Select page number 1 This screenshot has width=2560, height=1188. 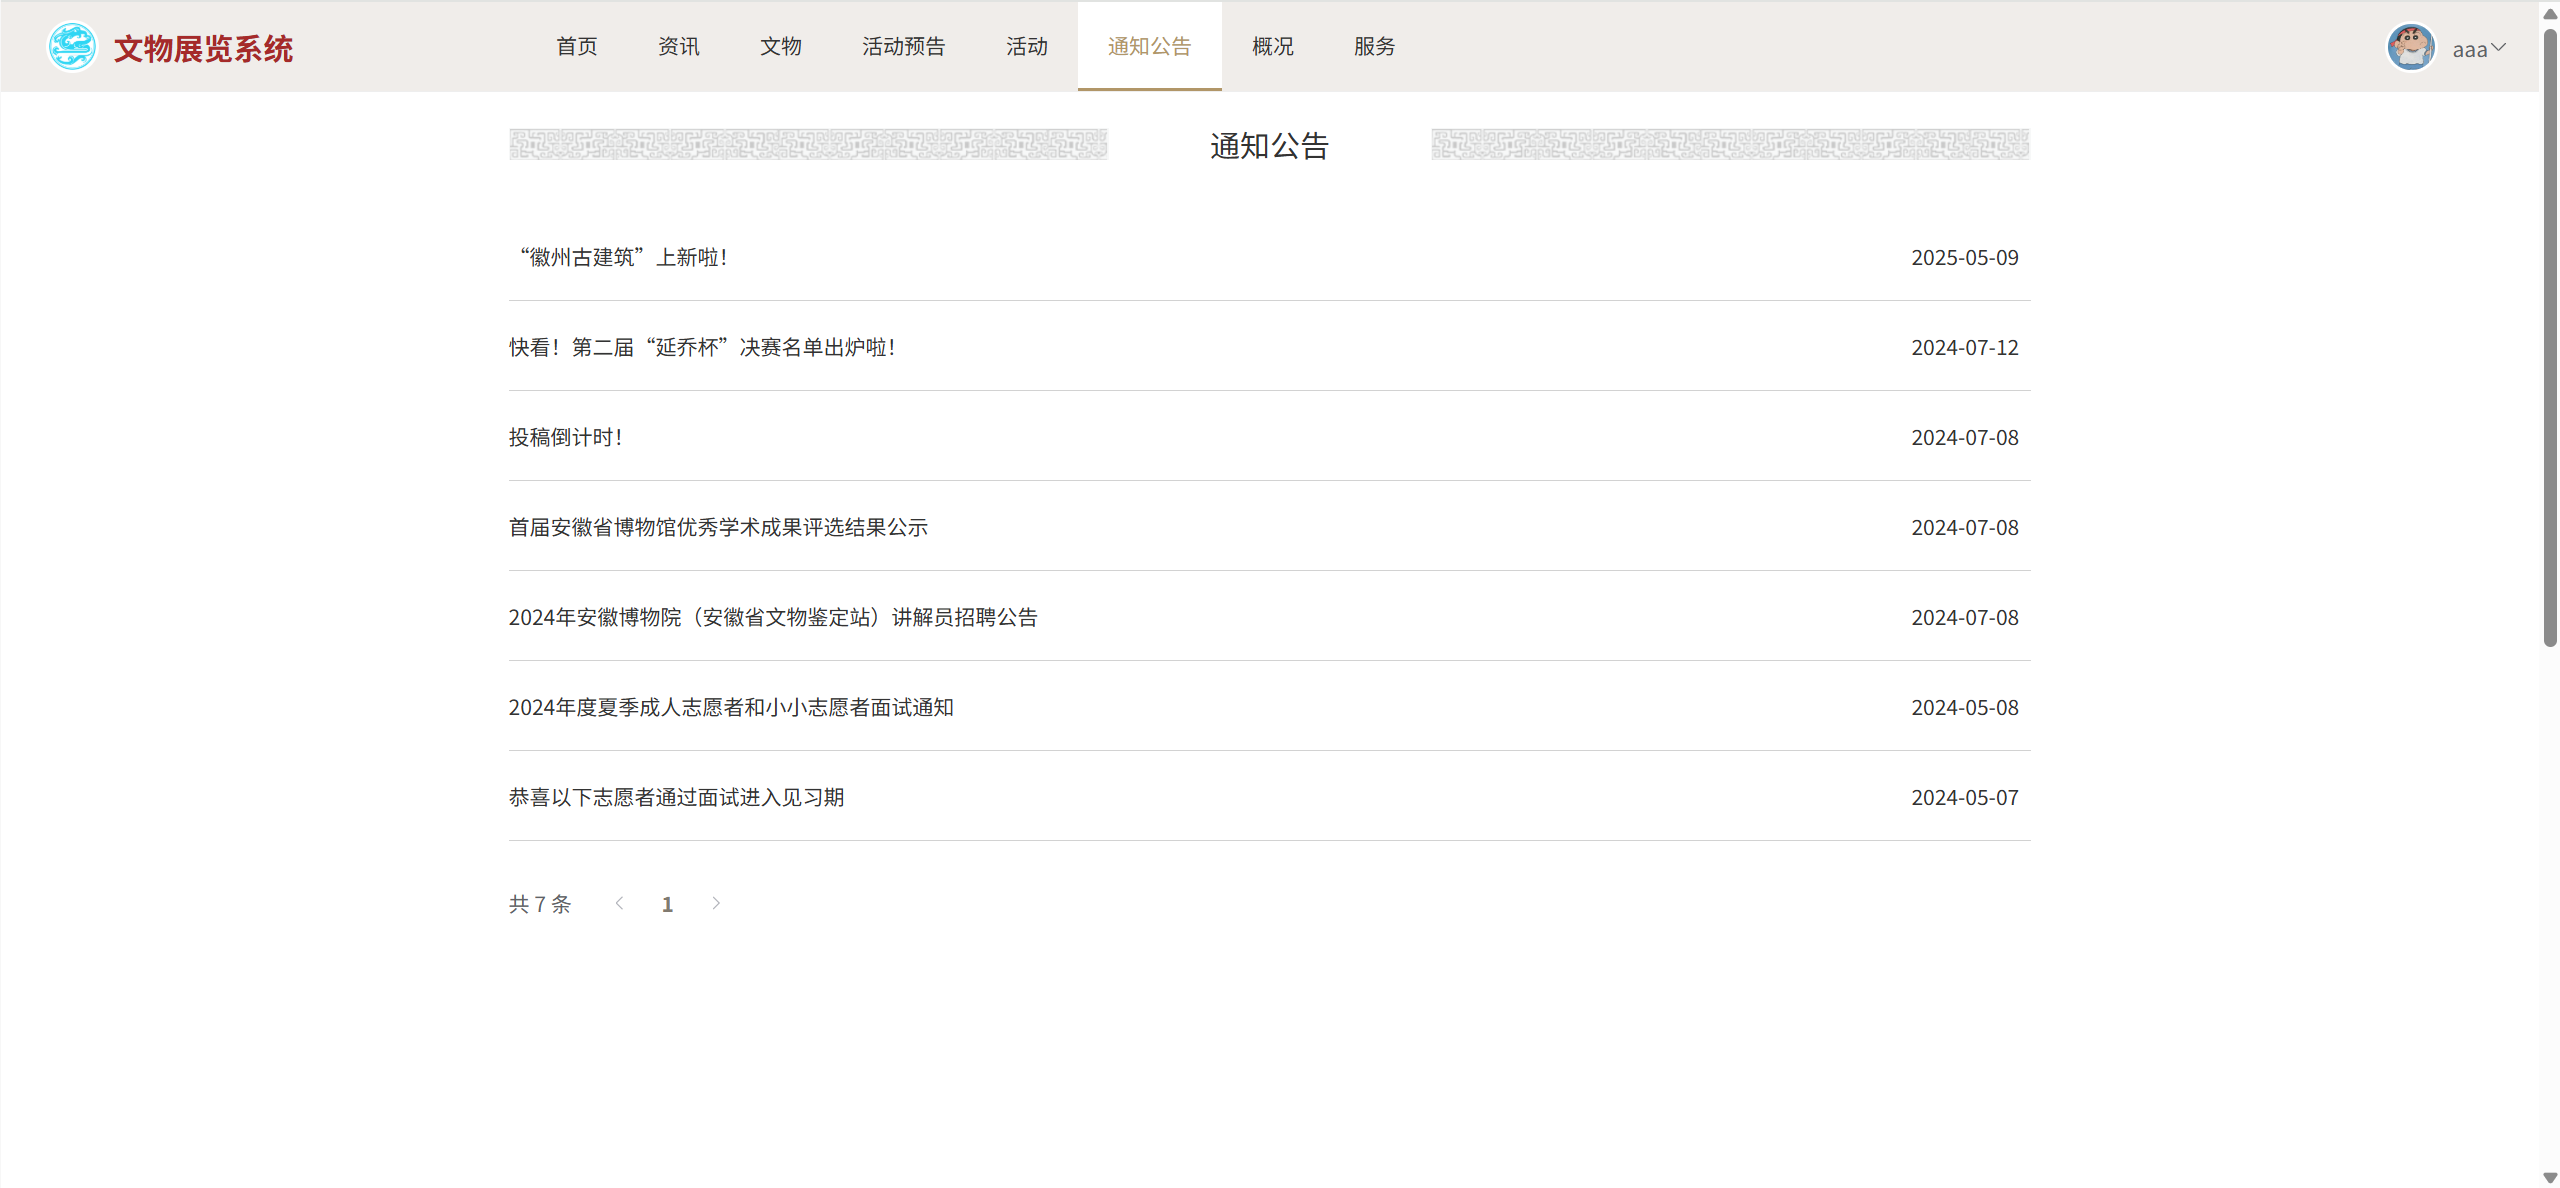click(667, 905)
